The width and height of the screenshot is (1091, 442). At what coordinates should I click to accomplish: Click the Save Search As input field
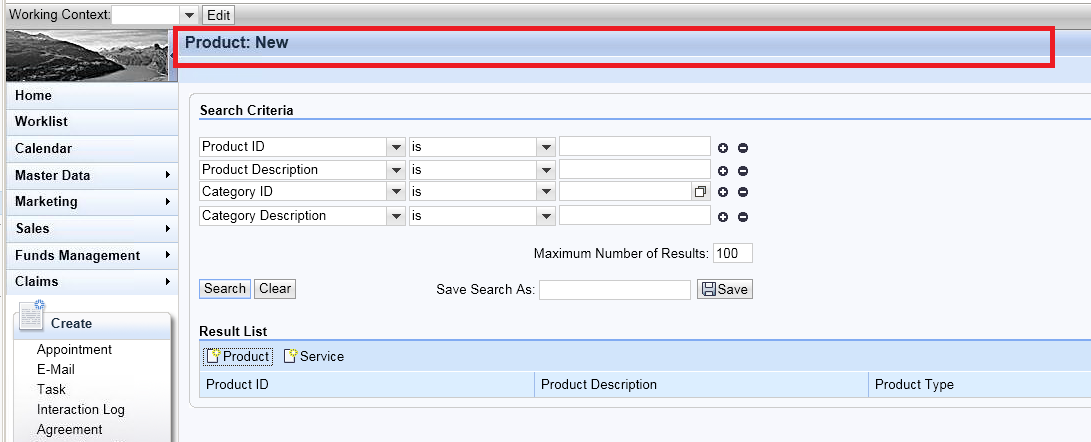pos(615,290)
